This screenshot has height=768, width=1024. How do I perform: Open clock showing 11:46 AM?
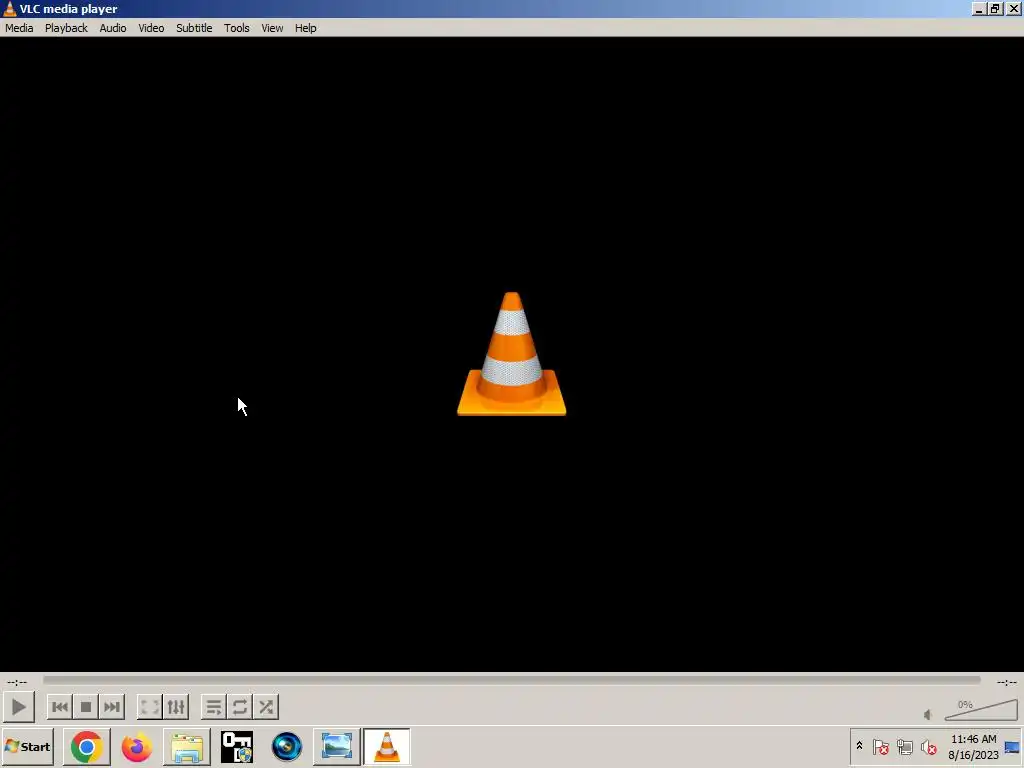click(x=973, y=746)
